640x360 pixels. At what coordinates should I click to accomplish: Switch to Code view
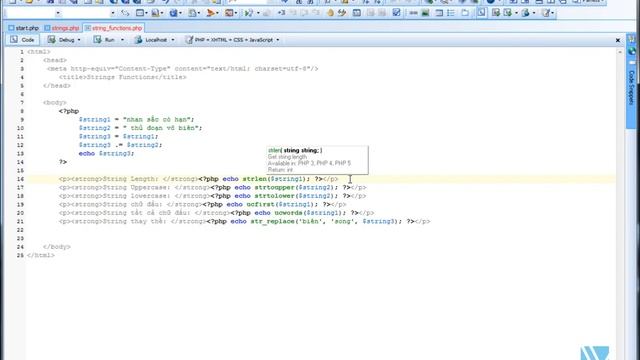point(22,40)
